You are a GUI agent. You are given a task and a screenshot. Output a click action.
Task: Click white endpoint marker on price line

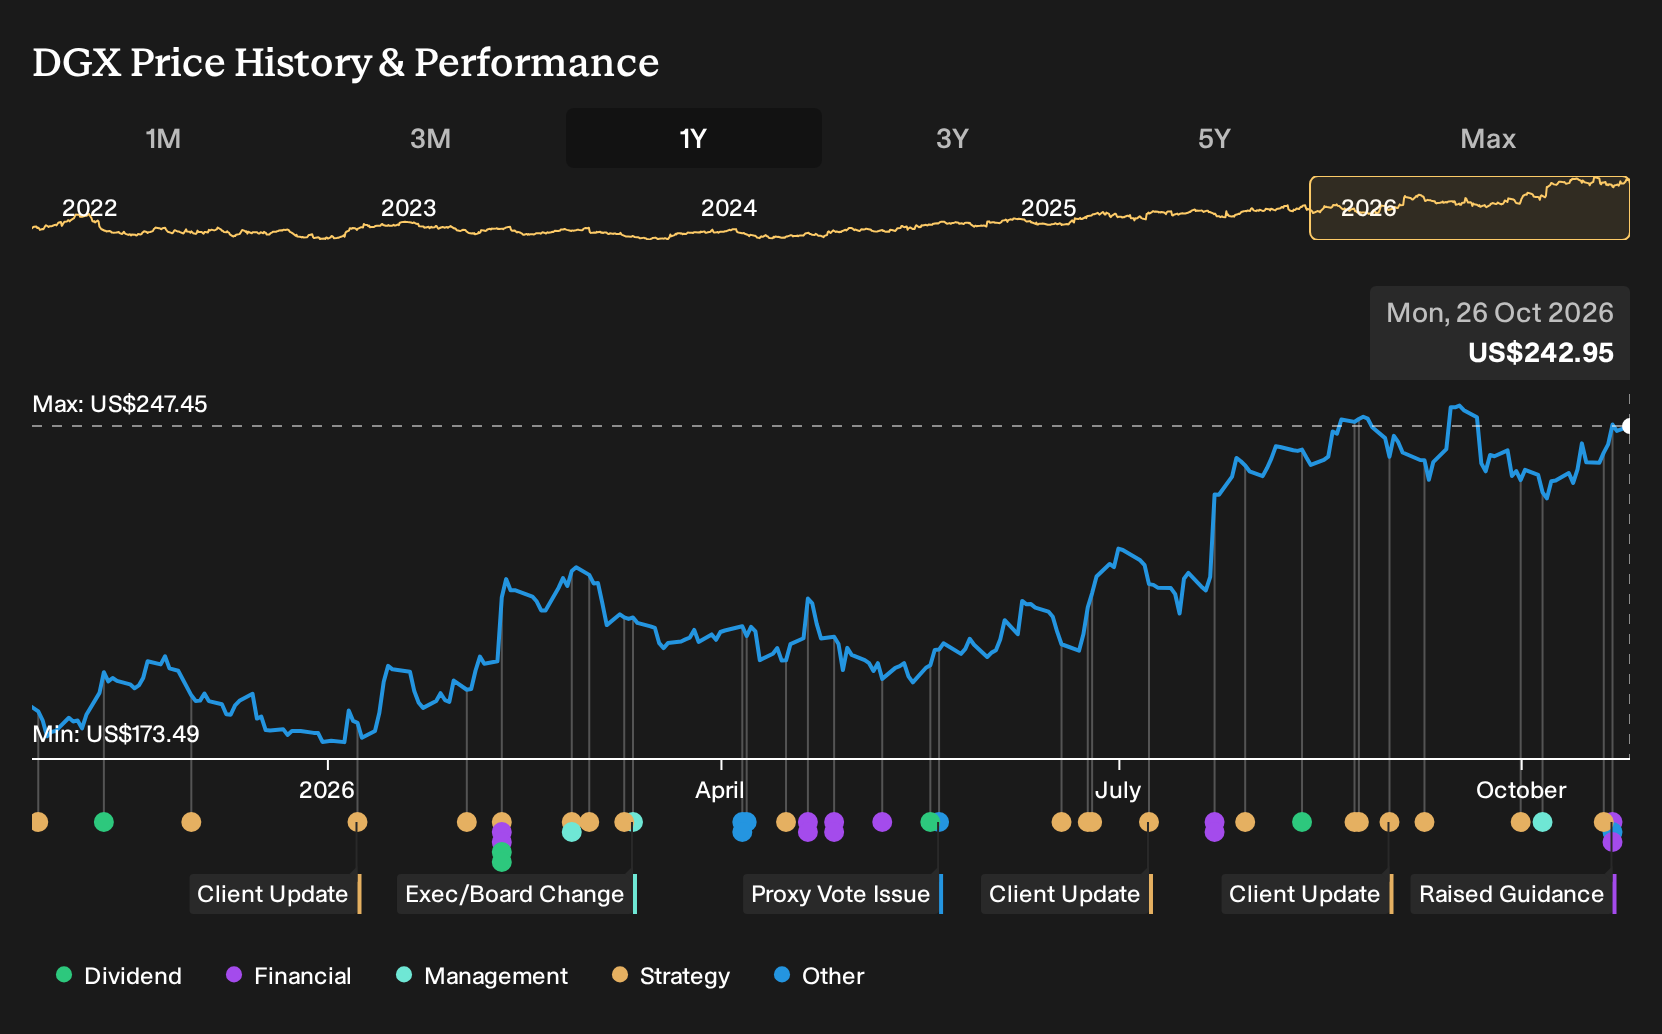[1628, 426]
